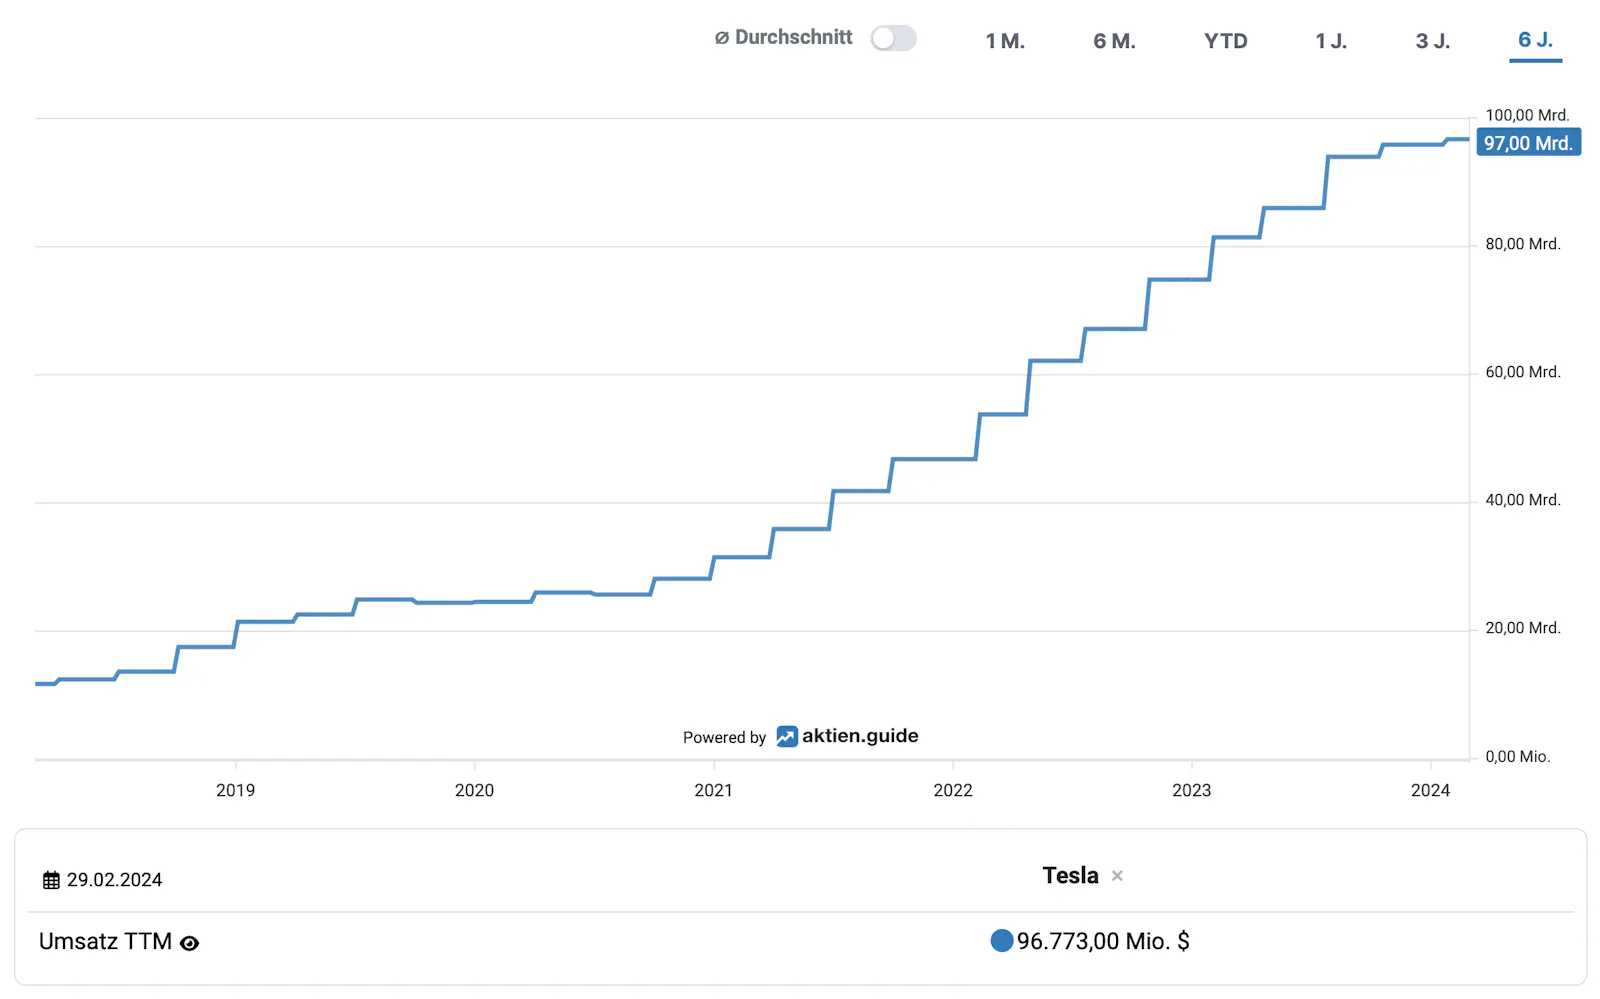Image resolution: width=1600 pixels, height=999 pixels.
Task: Click the calendar icon beside 29.02.2024
Action: pos(51,880)
